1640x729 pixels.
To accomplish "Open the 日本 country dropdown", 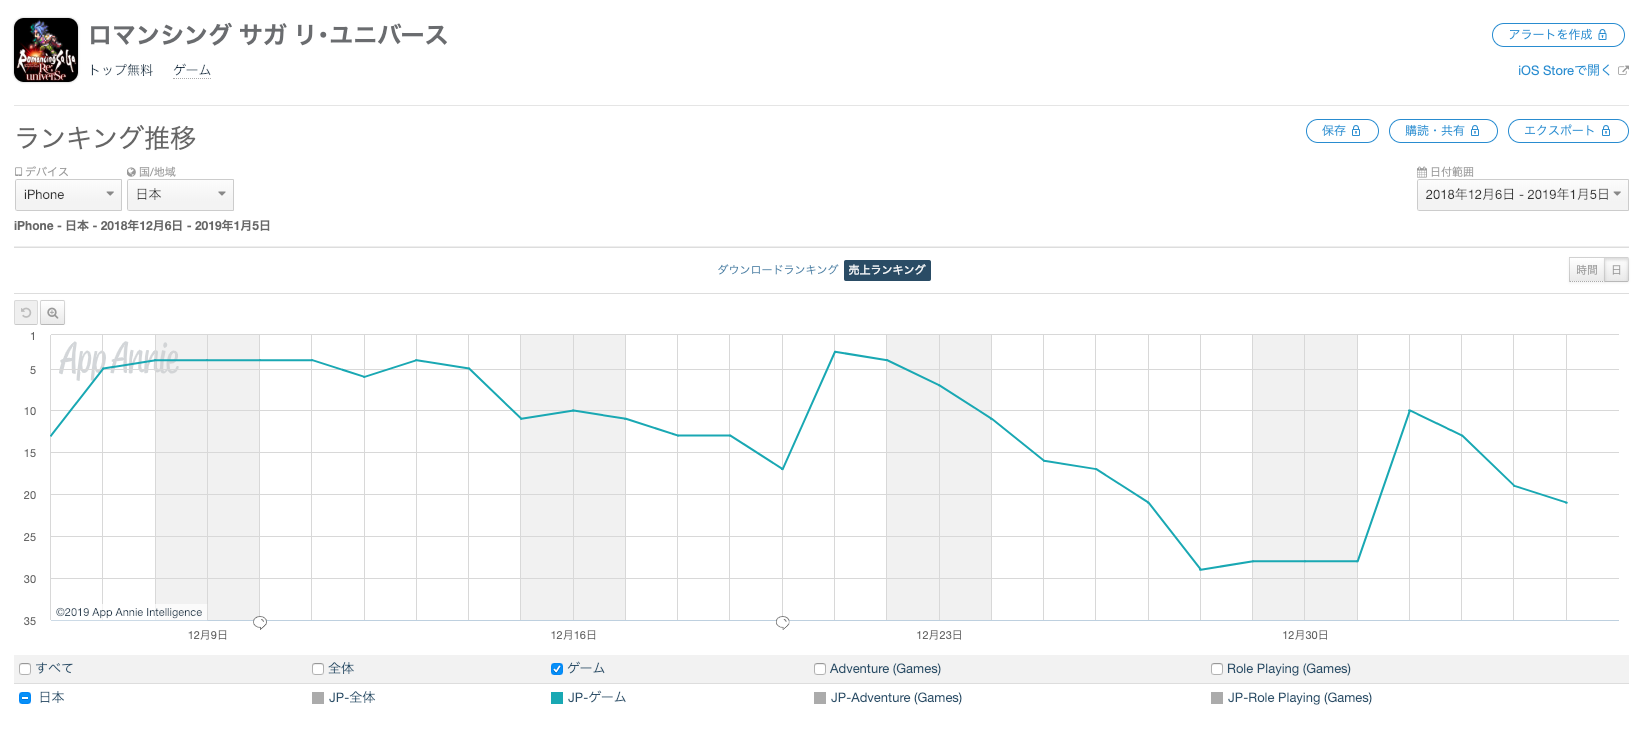I will pyautogui.click(x=180, y=195).
